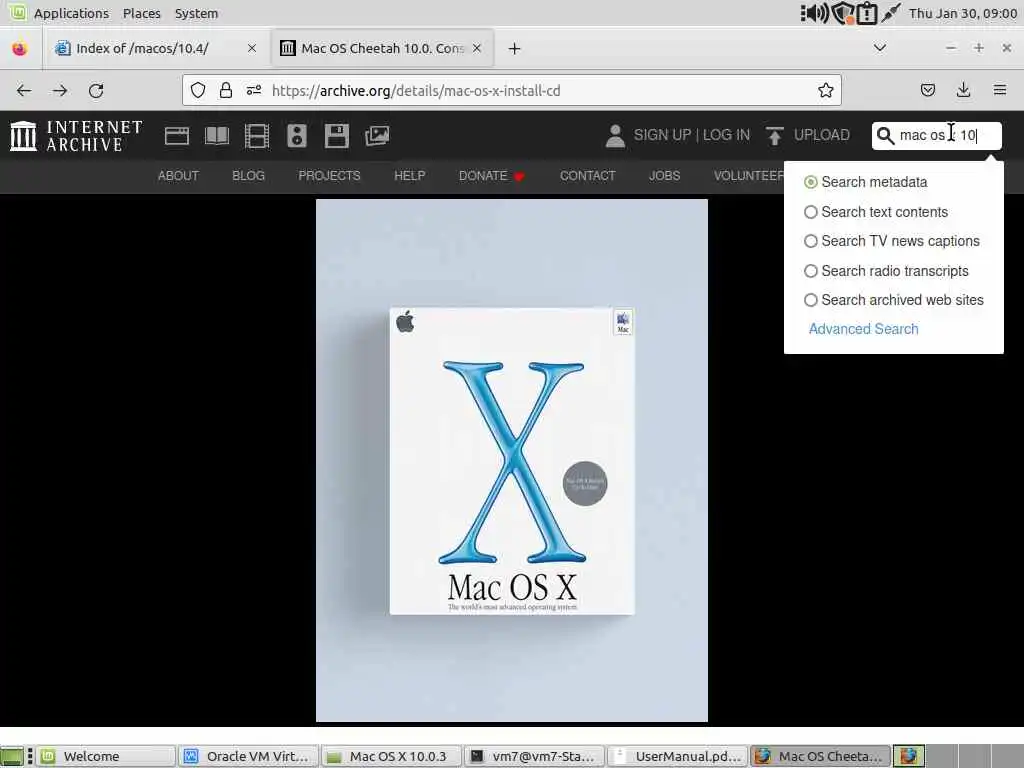The image size is (1024, 768).
Task: Open the Texts book icon
Action: 217,136
